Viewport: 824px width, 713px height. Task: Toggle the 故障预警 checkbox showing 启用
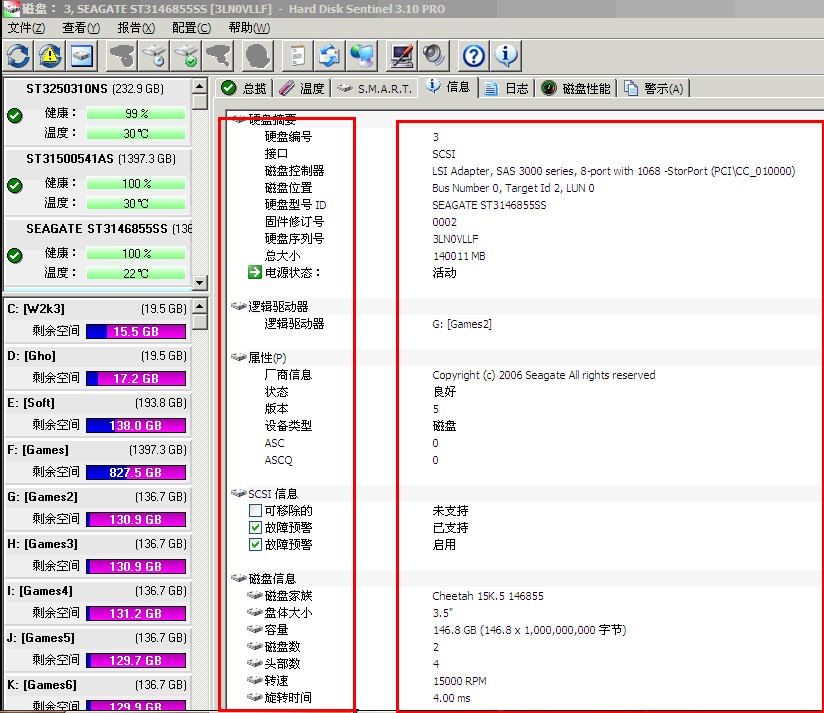[x=255, y=544]
